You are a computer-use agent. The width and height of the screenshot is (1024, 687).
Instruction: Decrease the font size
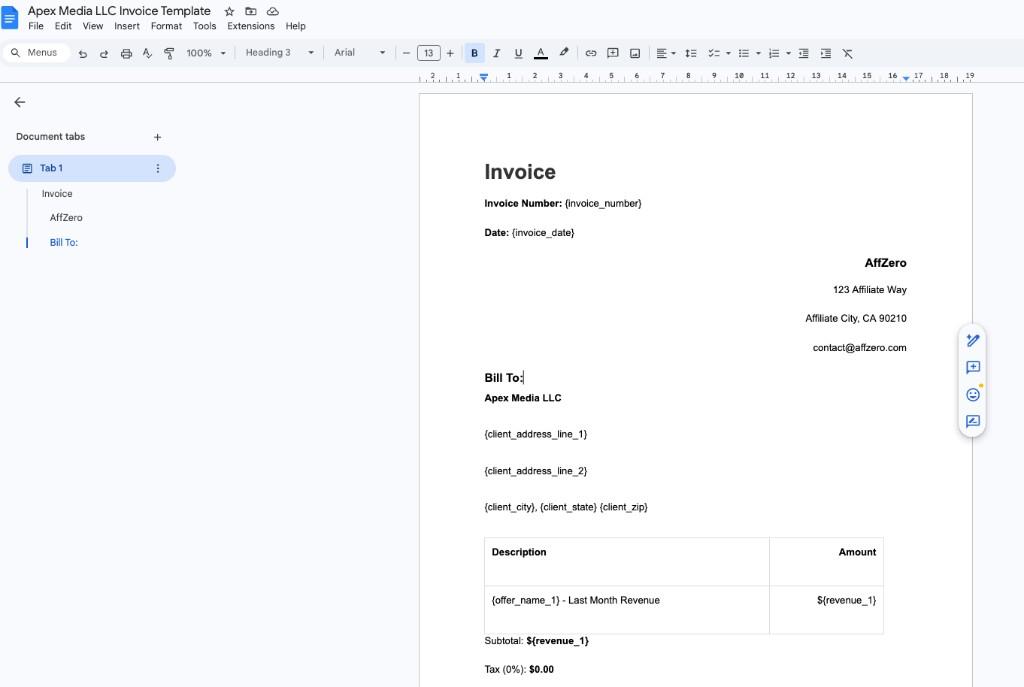[406, 54]
